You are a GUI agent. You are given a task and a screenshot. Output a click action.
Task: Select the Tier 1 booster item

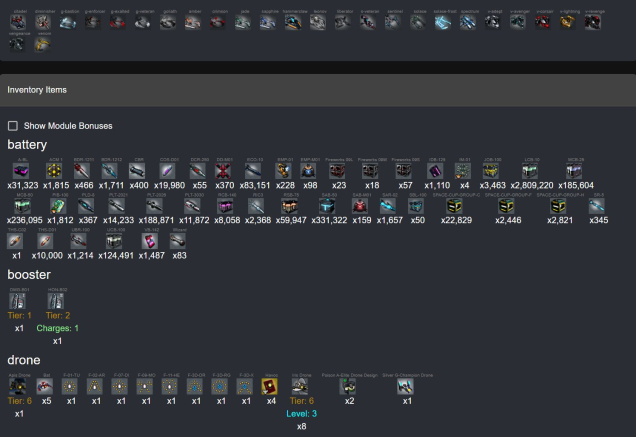[18, 301]
